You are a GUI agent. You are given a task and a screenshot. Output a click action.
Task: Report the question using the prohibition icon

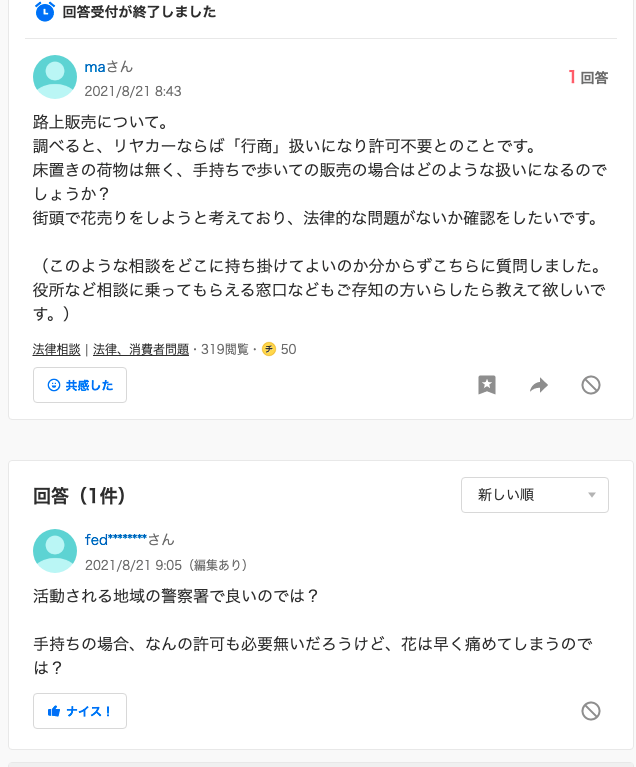[x=591, y=385]
